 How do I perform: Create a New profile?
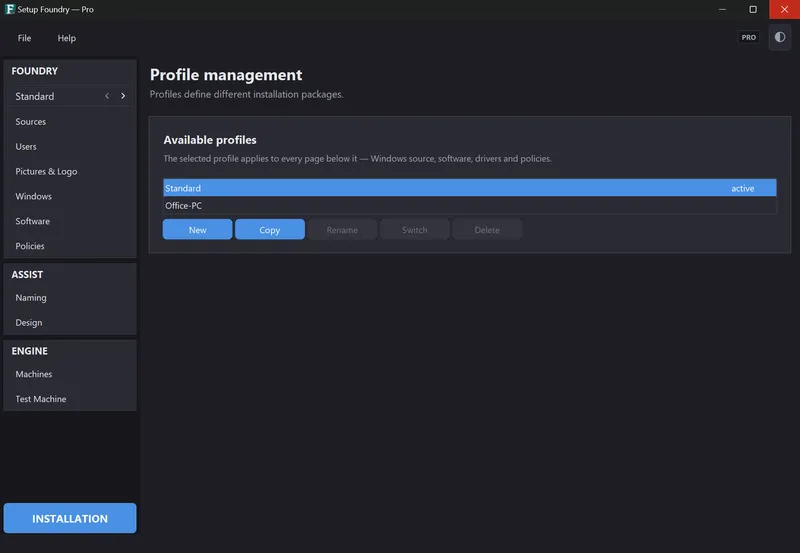point(197,230)
